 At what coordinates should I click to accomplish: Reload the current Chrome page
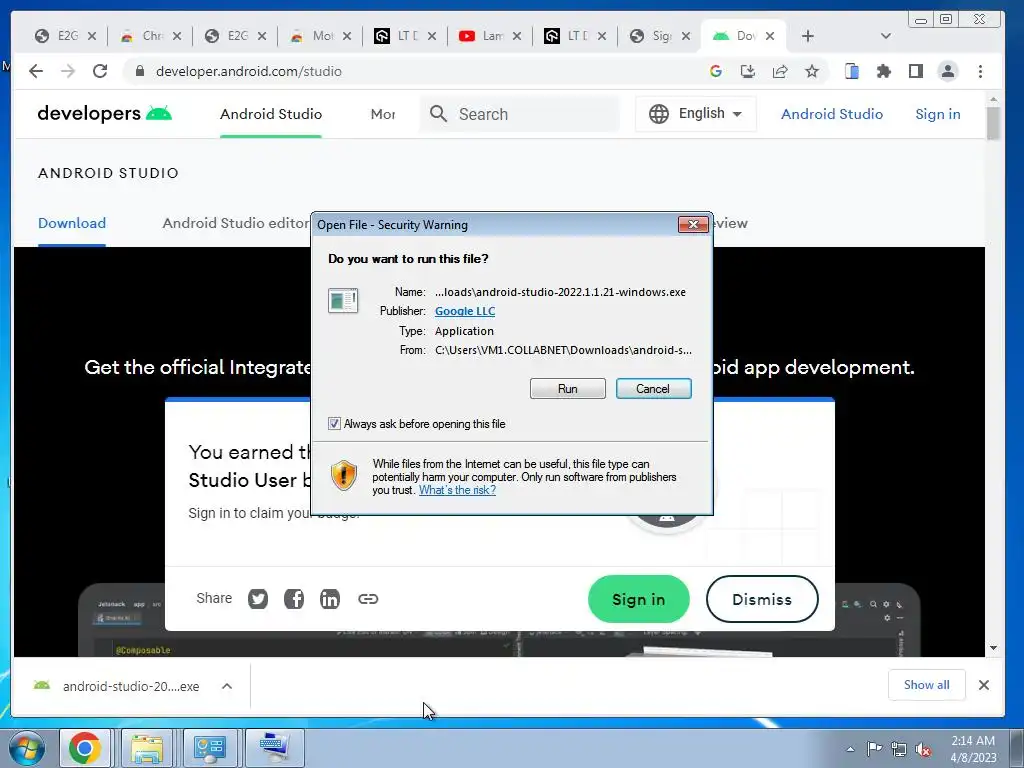[100, 71]
